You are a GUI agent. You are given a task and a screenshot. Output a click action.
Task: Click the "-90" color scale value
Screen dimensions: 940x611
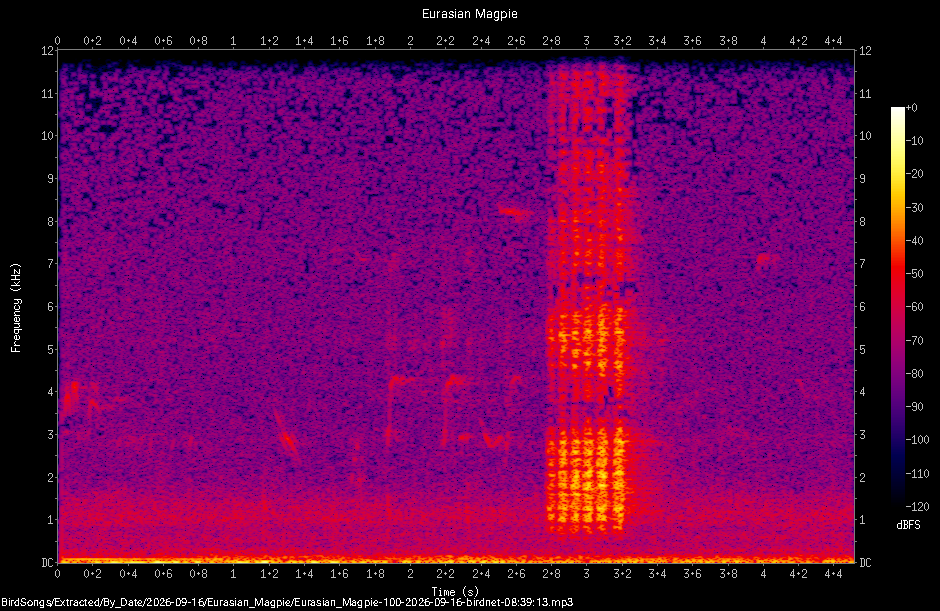pyautogui.click(x=914, y=407)
